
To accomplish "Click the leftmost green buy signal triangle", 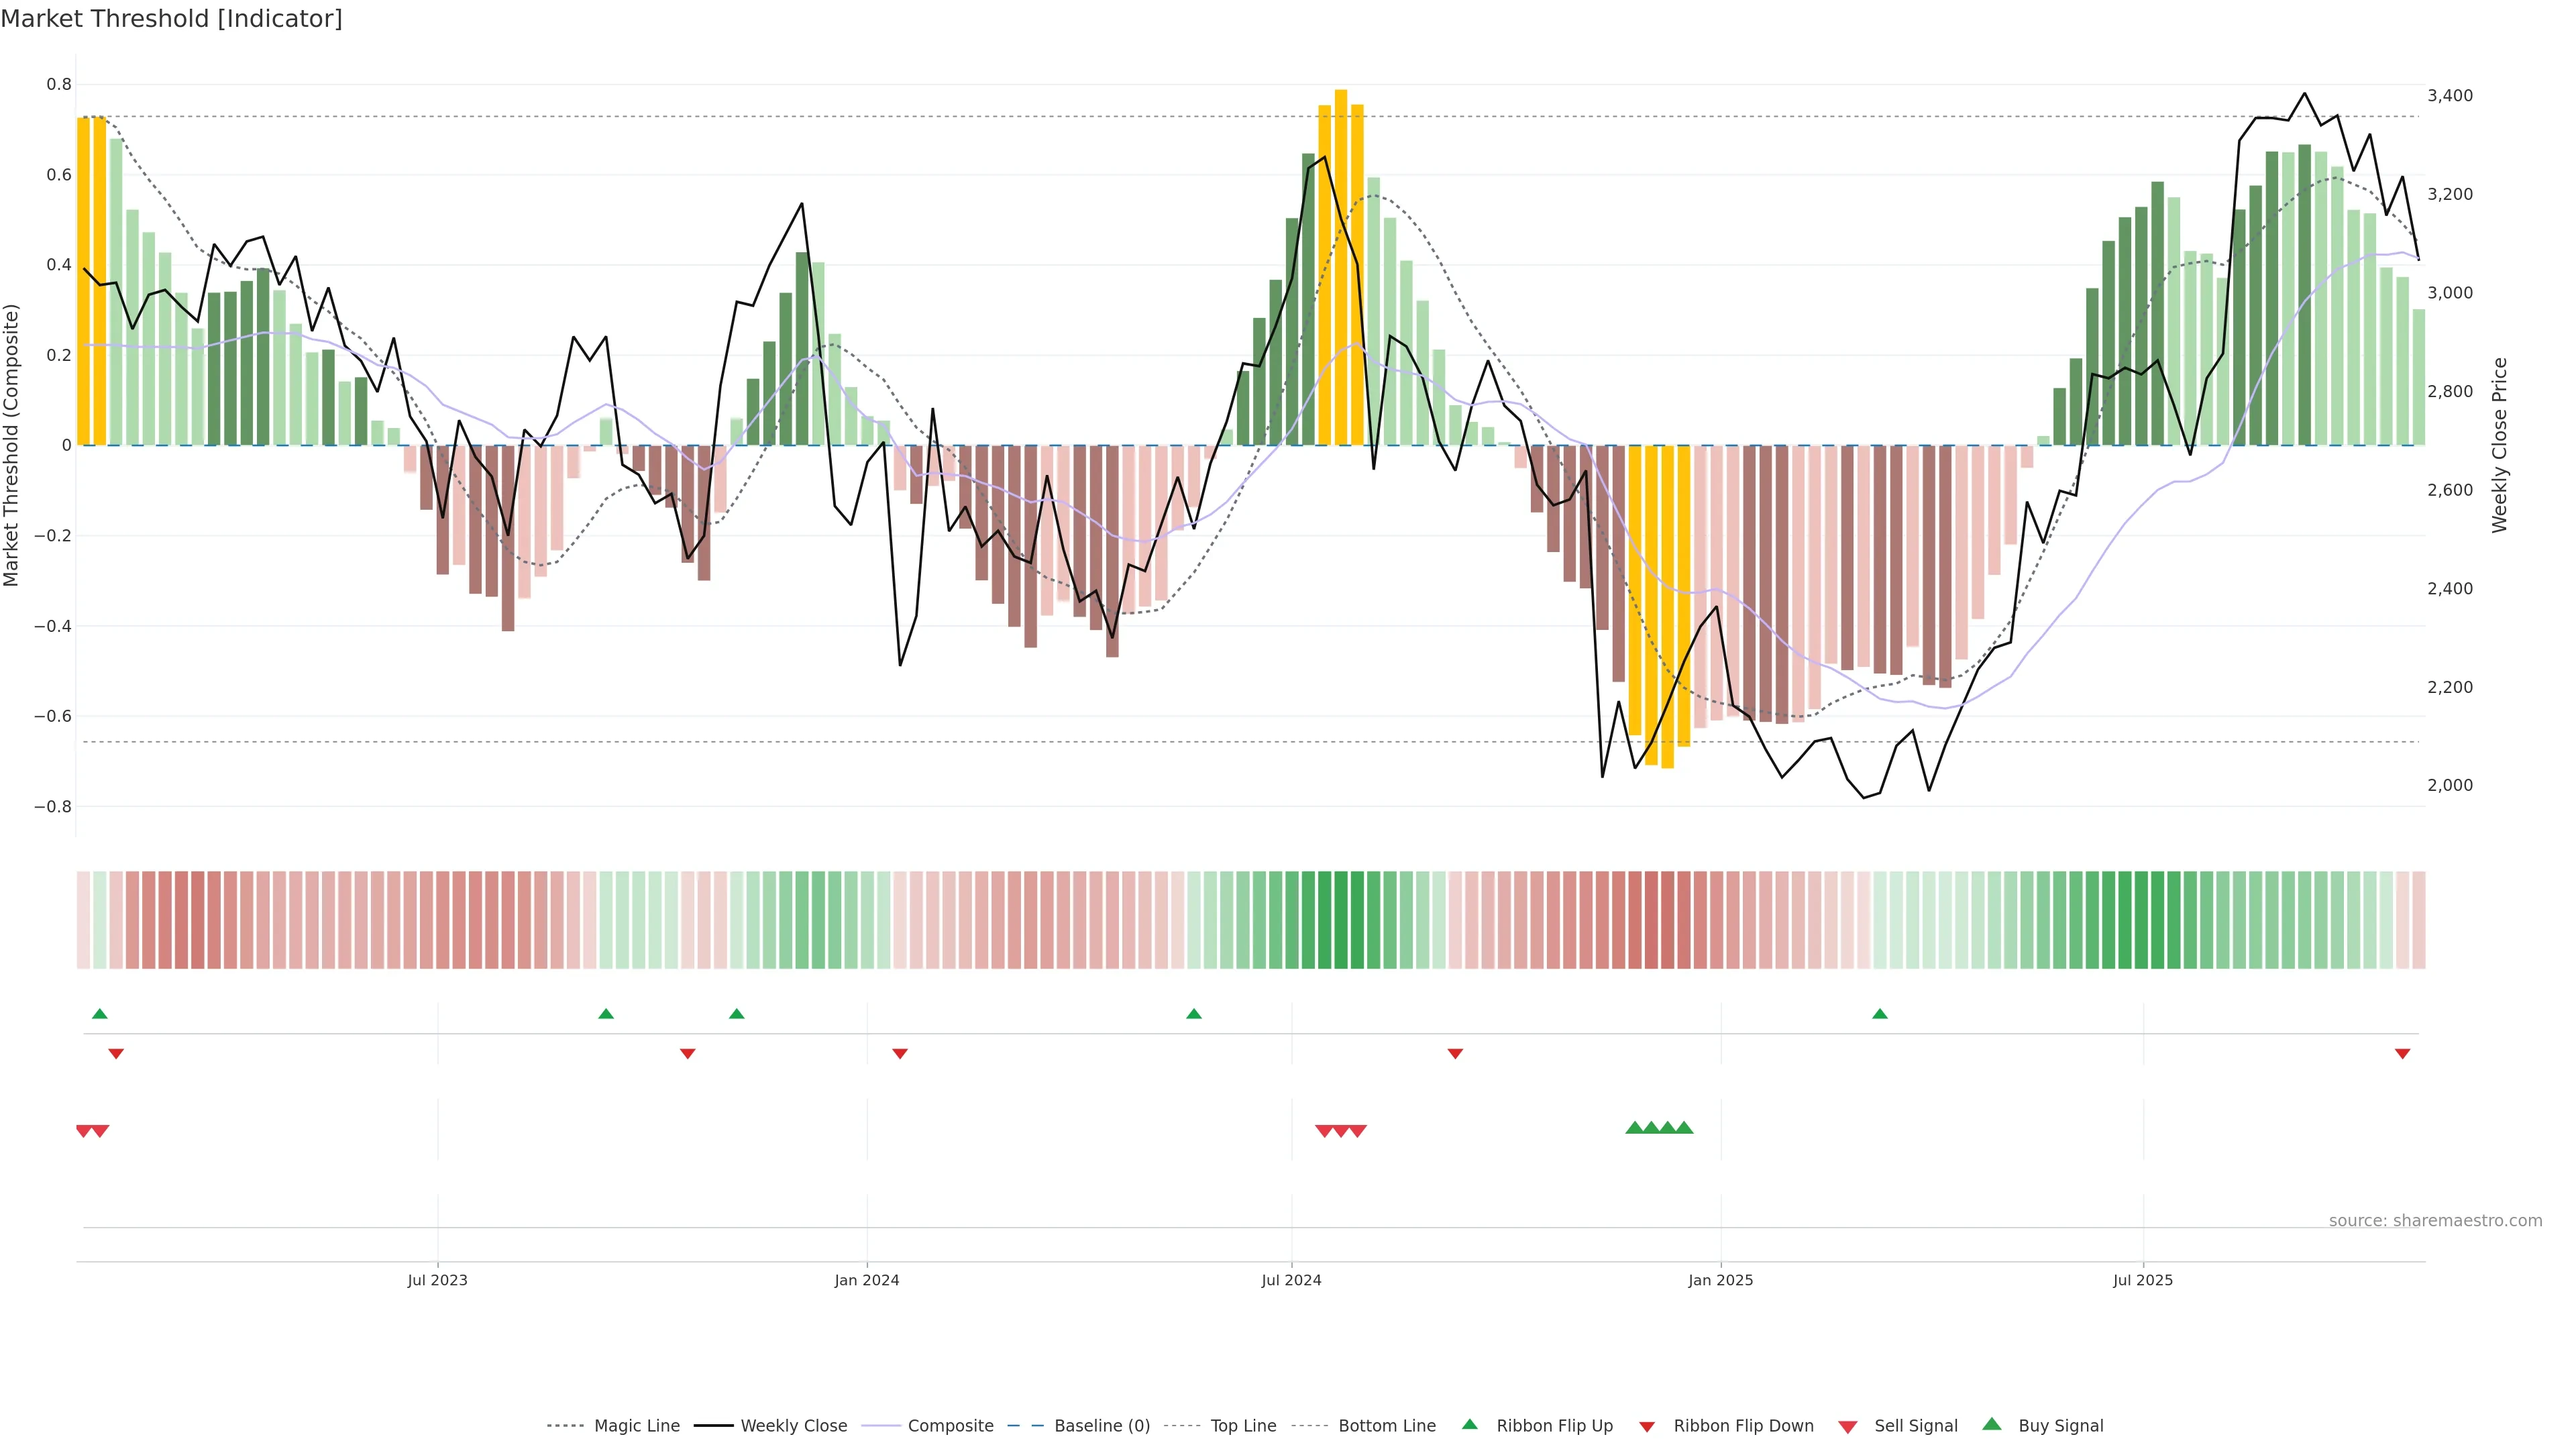I will pos(1634,1128).
